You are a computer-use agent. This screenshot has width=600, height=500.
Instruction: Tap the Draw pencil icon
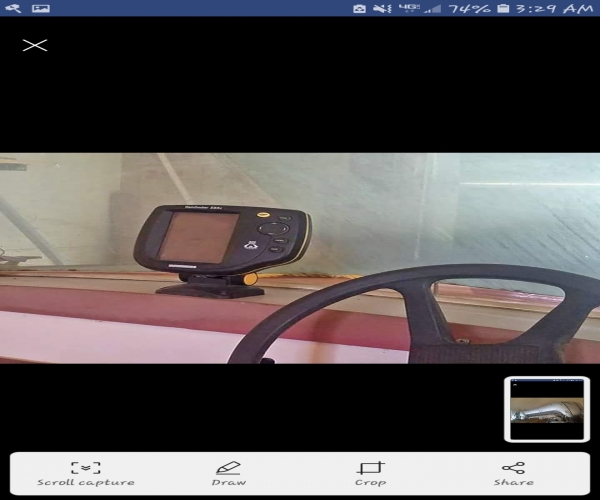pyautogui.click(x=228, y=467)
